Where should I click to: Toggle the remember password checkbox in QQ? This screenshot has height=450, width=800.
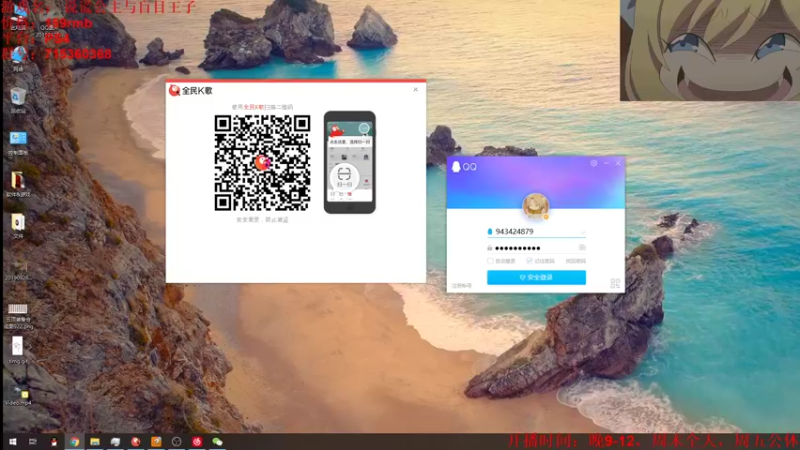coord(530,261)
